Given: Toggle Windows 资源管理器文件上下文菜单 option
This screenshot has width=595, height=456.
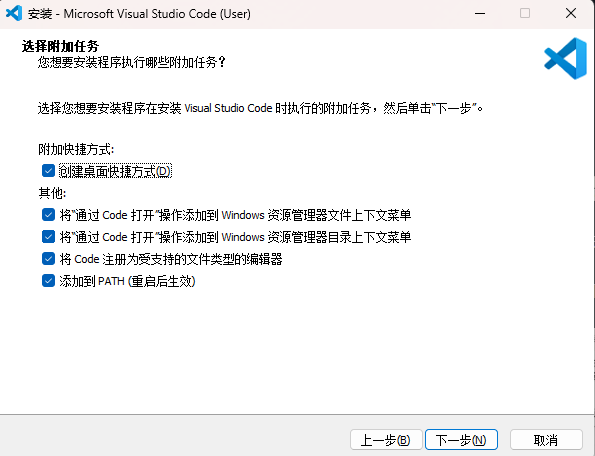Looking at the screenshot, I should tap(48, 215).
